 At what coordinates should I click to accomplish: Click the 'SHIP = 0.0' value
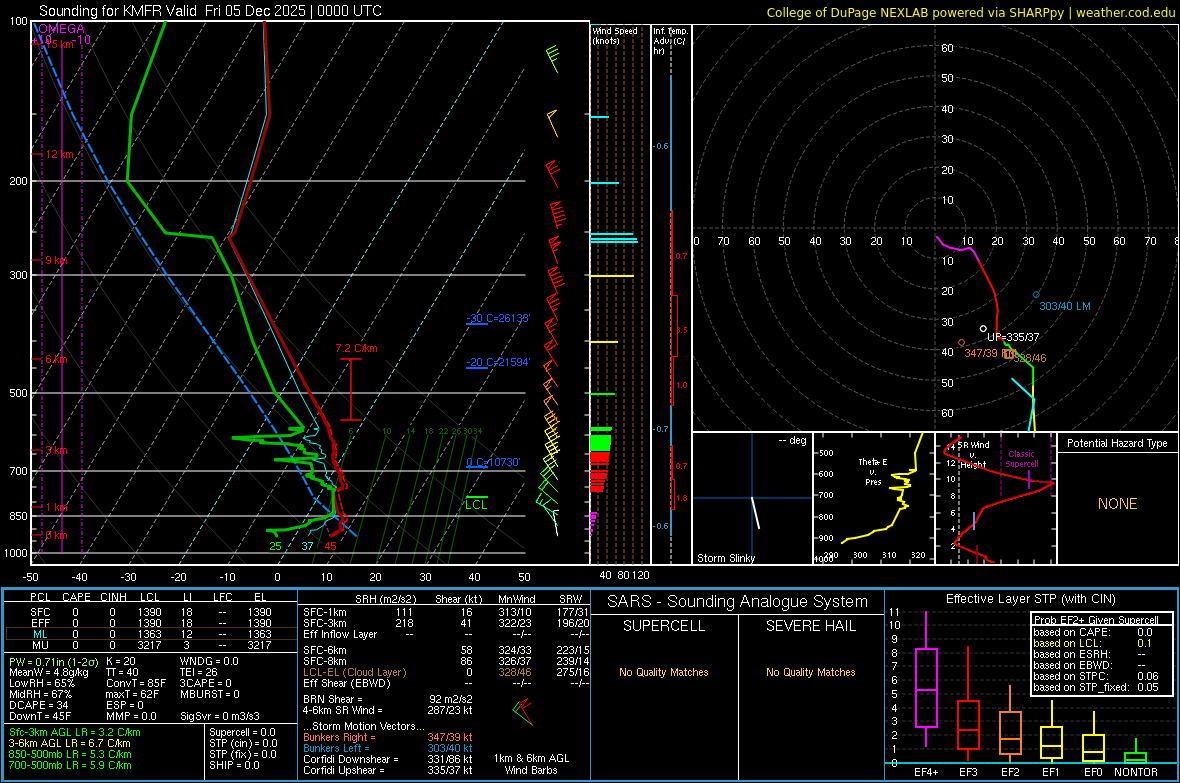pyautogui.click(x=234, y=766)
